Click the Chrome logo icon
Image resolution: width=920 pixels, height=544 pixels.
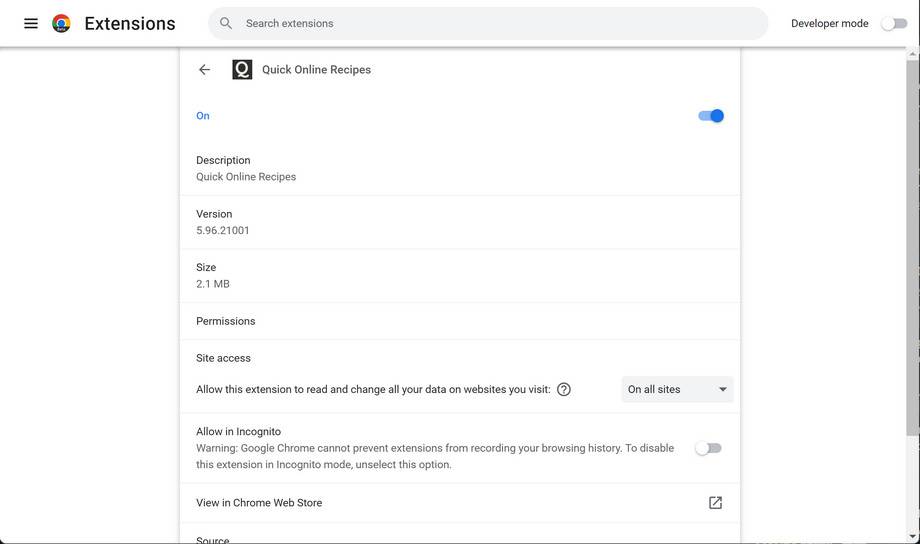coord(61,23)
